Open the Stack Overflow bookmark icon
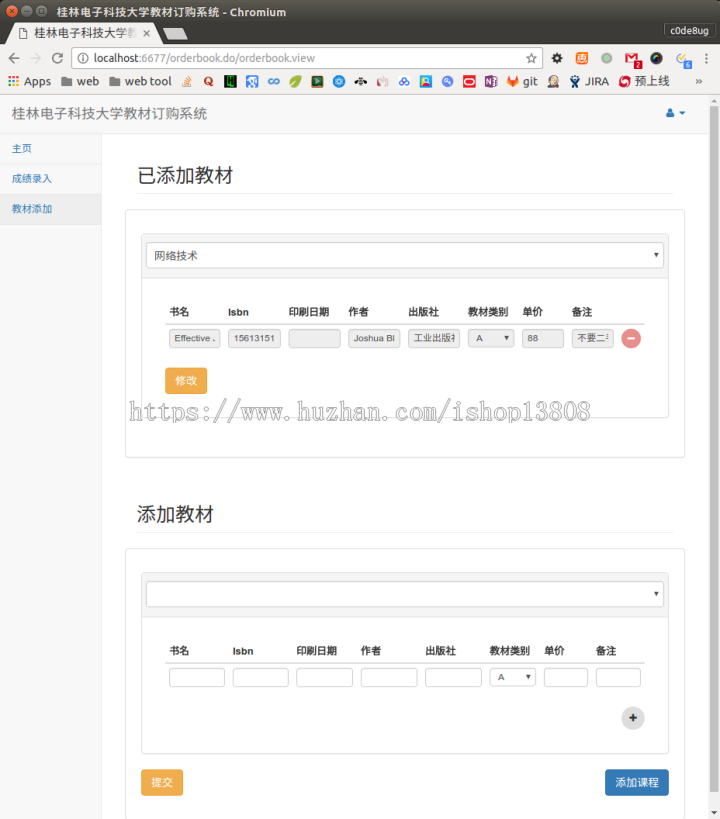The width and height of the screenshot is (720, 819). tap(187, 81)
